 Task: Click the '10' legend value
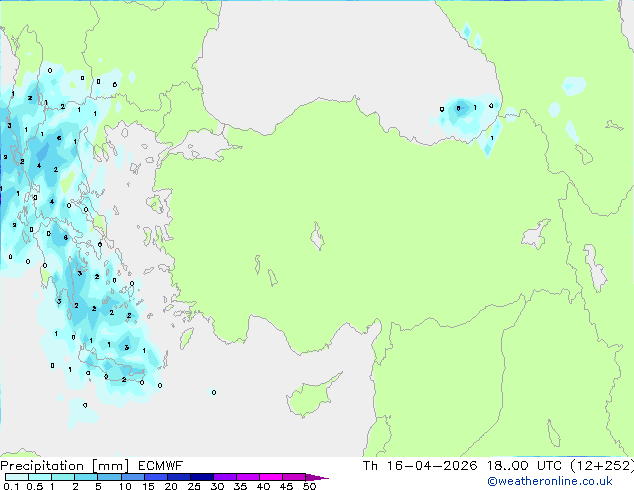[x=125, y=486]
